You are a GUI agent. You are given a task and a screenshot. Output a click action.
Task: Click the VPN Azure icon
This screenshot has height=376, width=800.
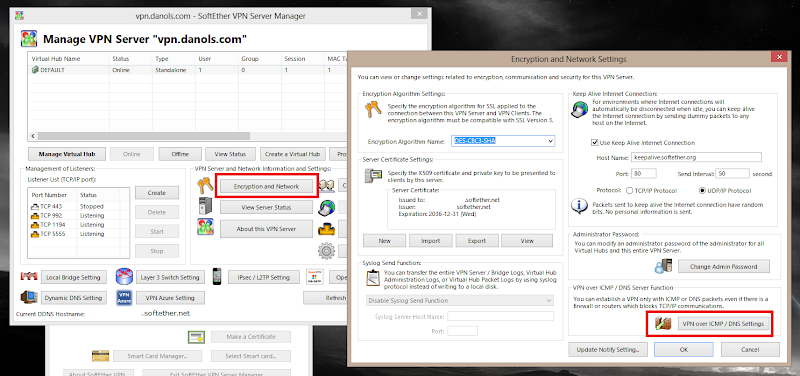(124, 297)
